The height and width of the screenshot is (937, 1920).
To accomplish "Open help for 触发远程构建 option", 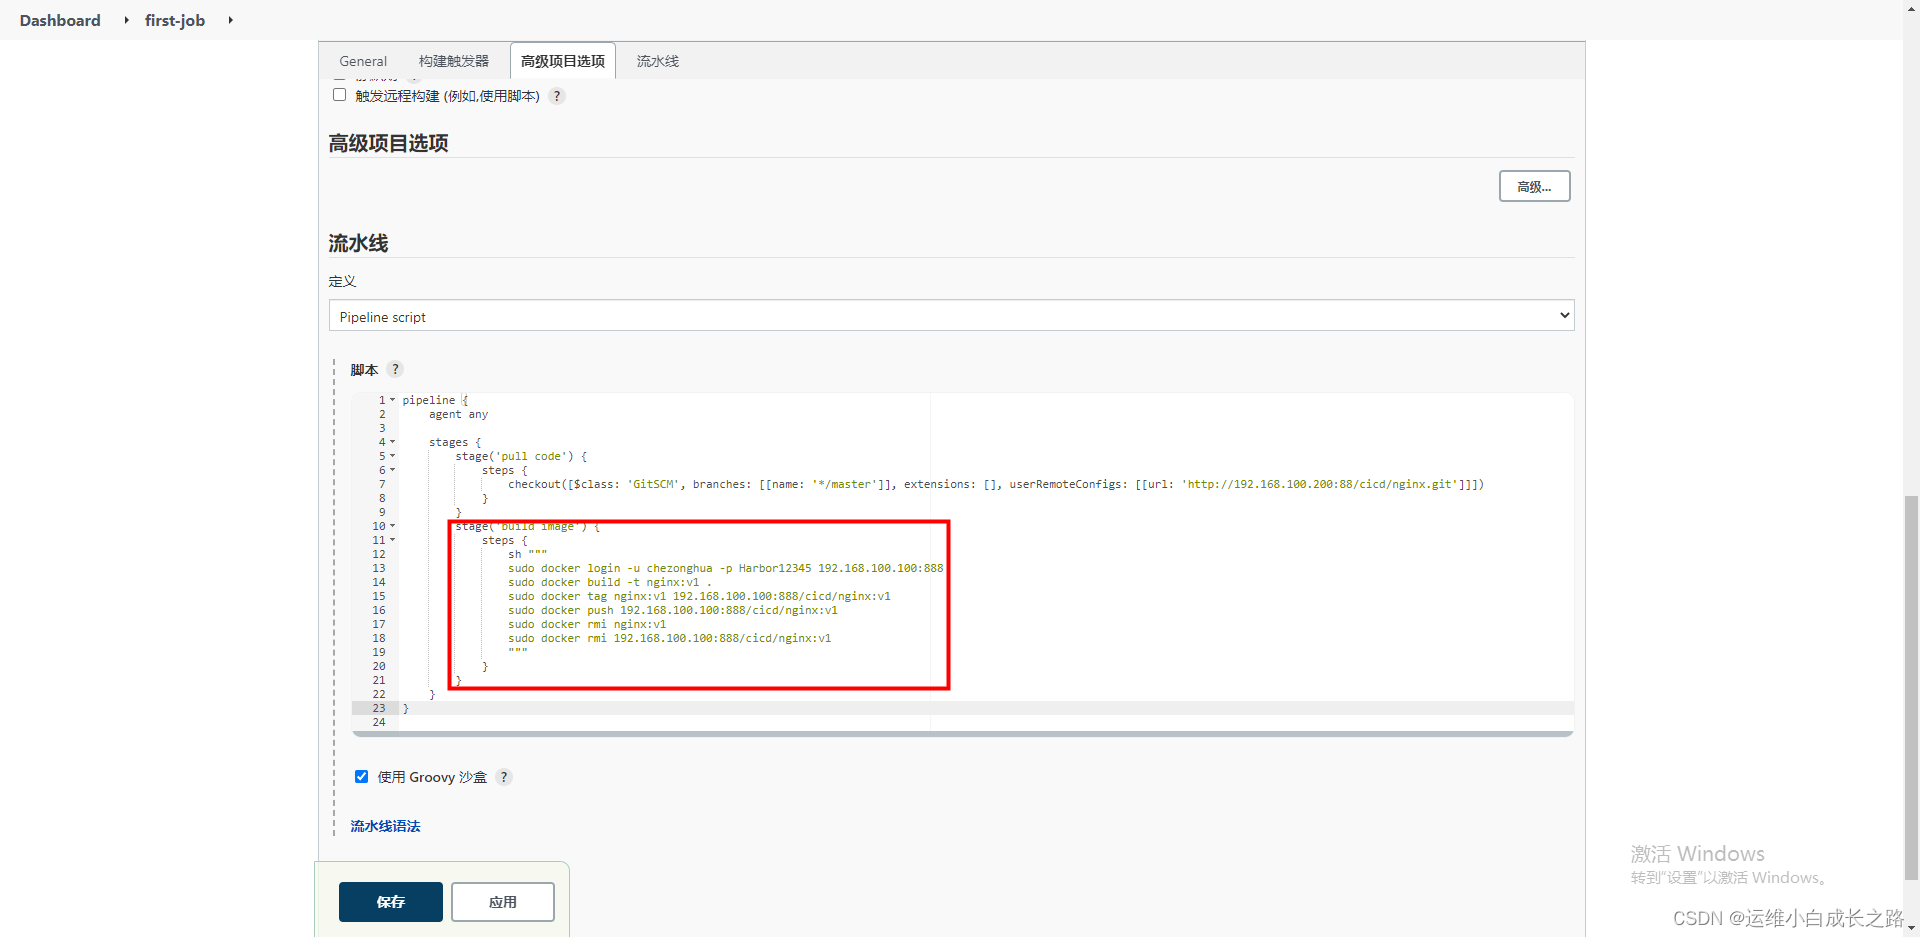I will point(557,96).
